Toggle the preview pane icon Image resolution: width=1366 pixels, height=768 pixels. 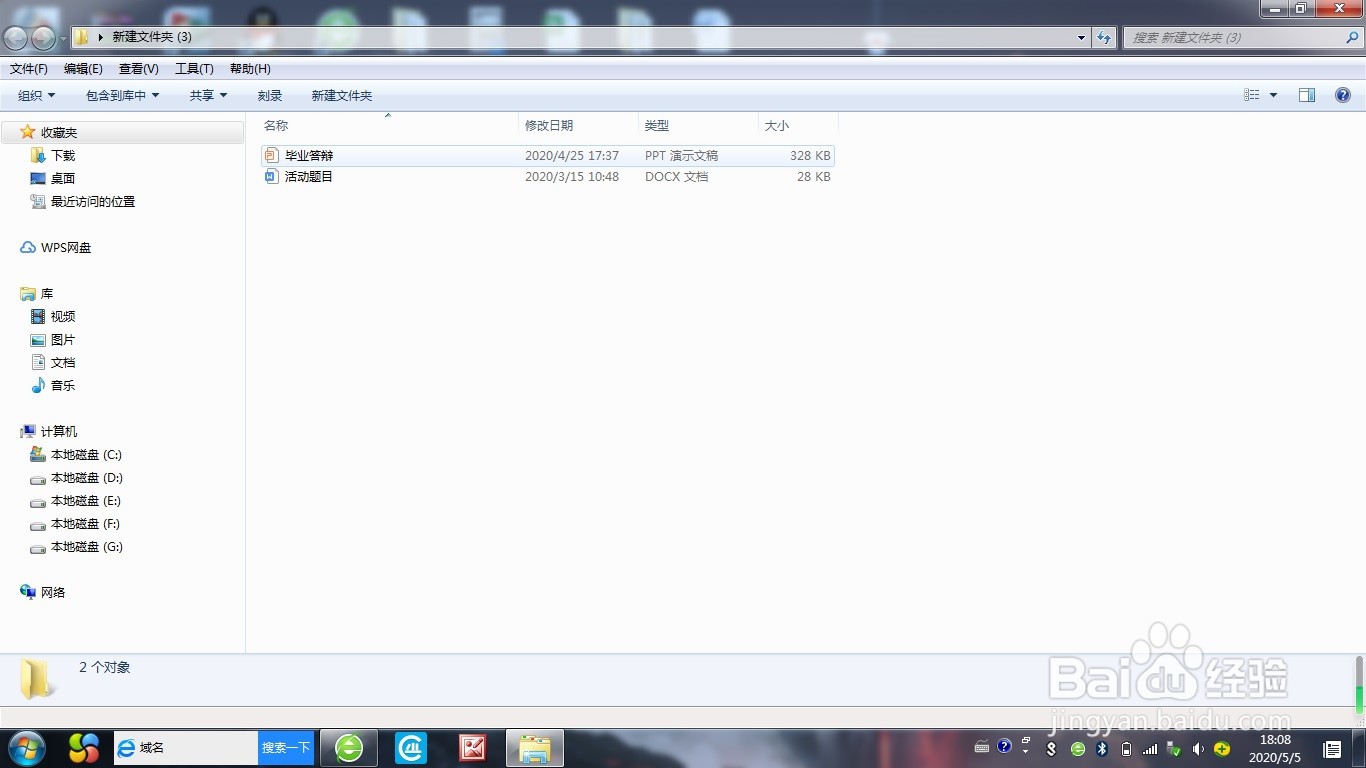[1307, 95]
